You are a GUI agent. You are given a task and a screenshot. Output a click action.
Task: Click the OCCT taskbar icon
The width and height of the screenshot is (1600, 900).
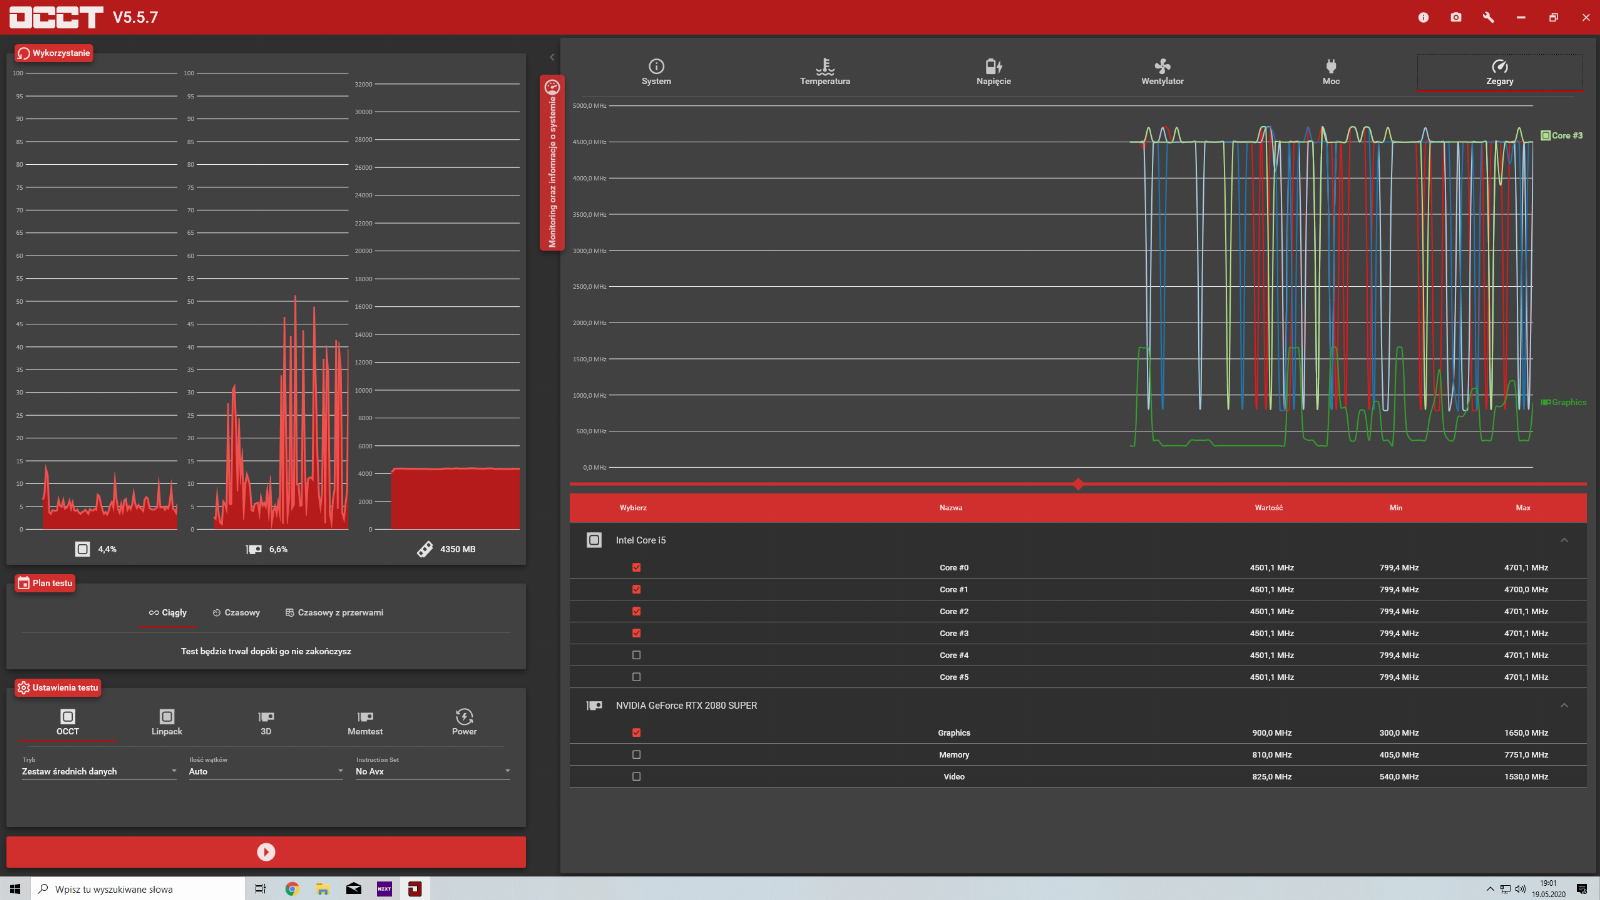(414, 889)
